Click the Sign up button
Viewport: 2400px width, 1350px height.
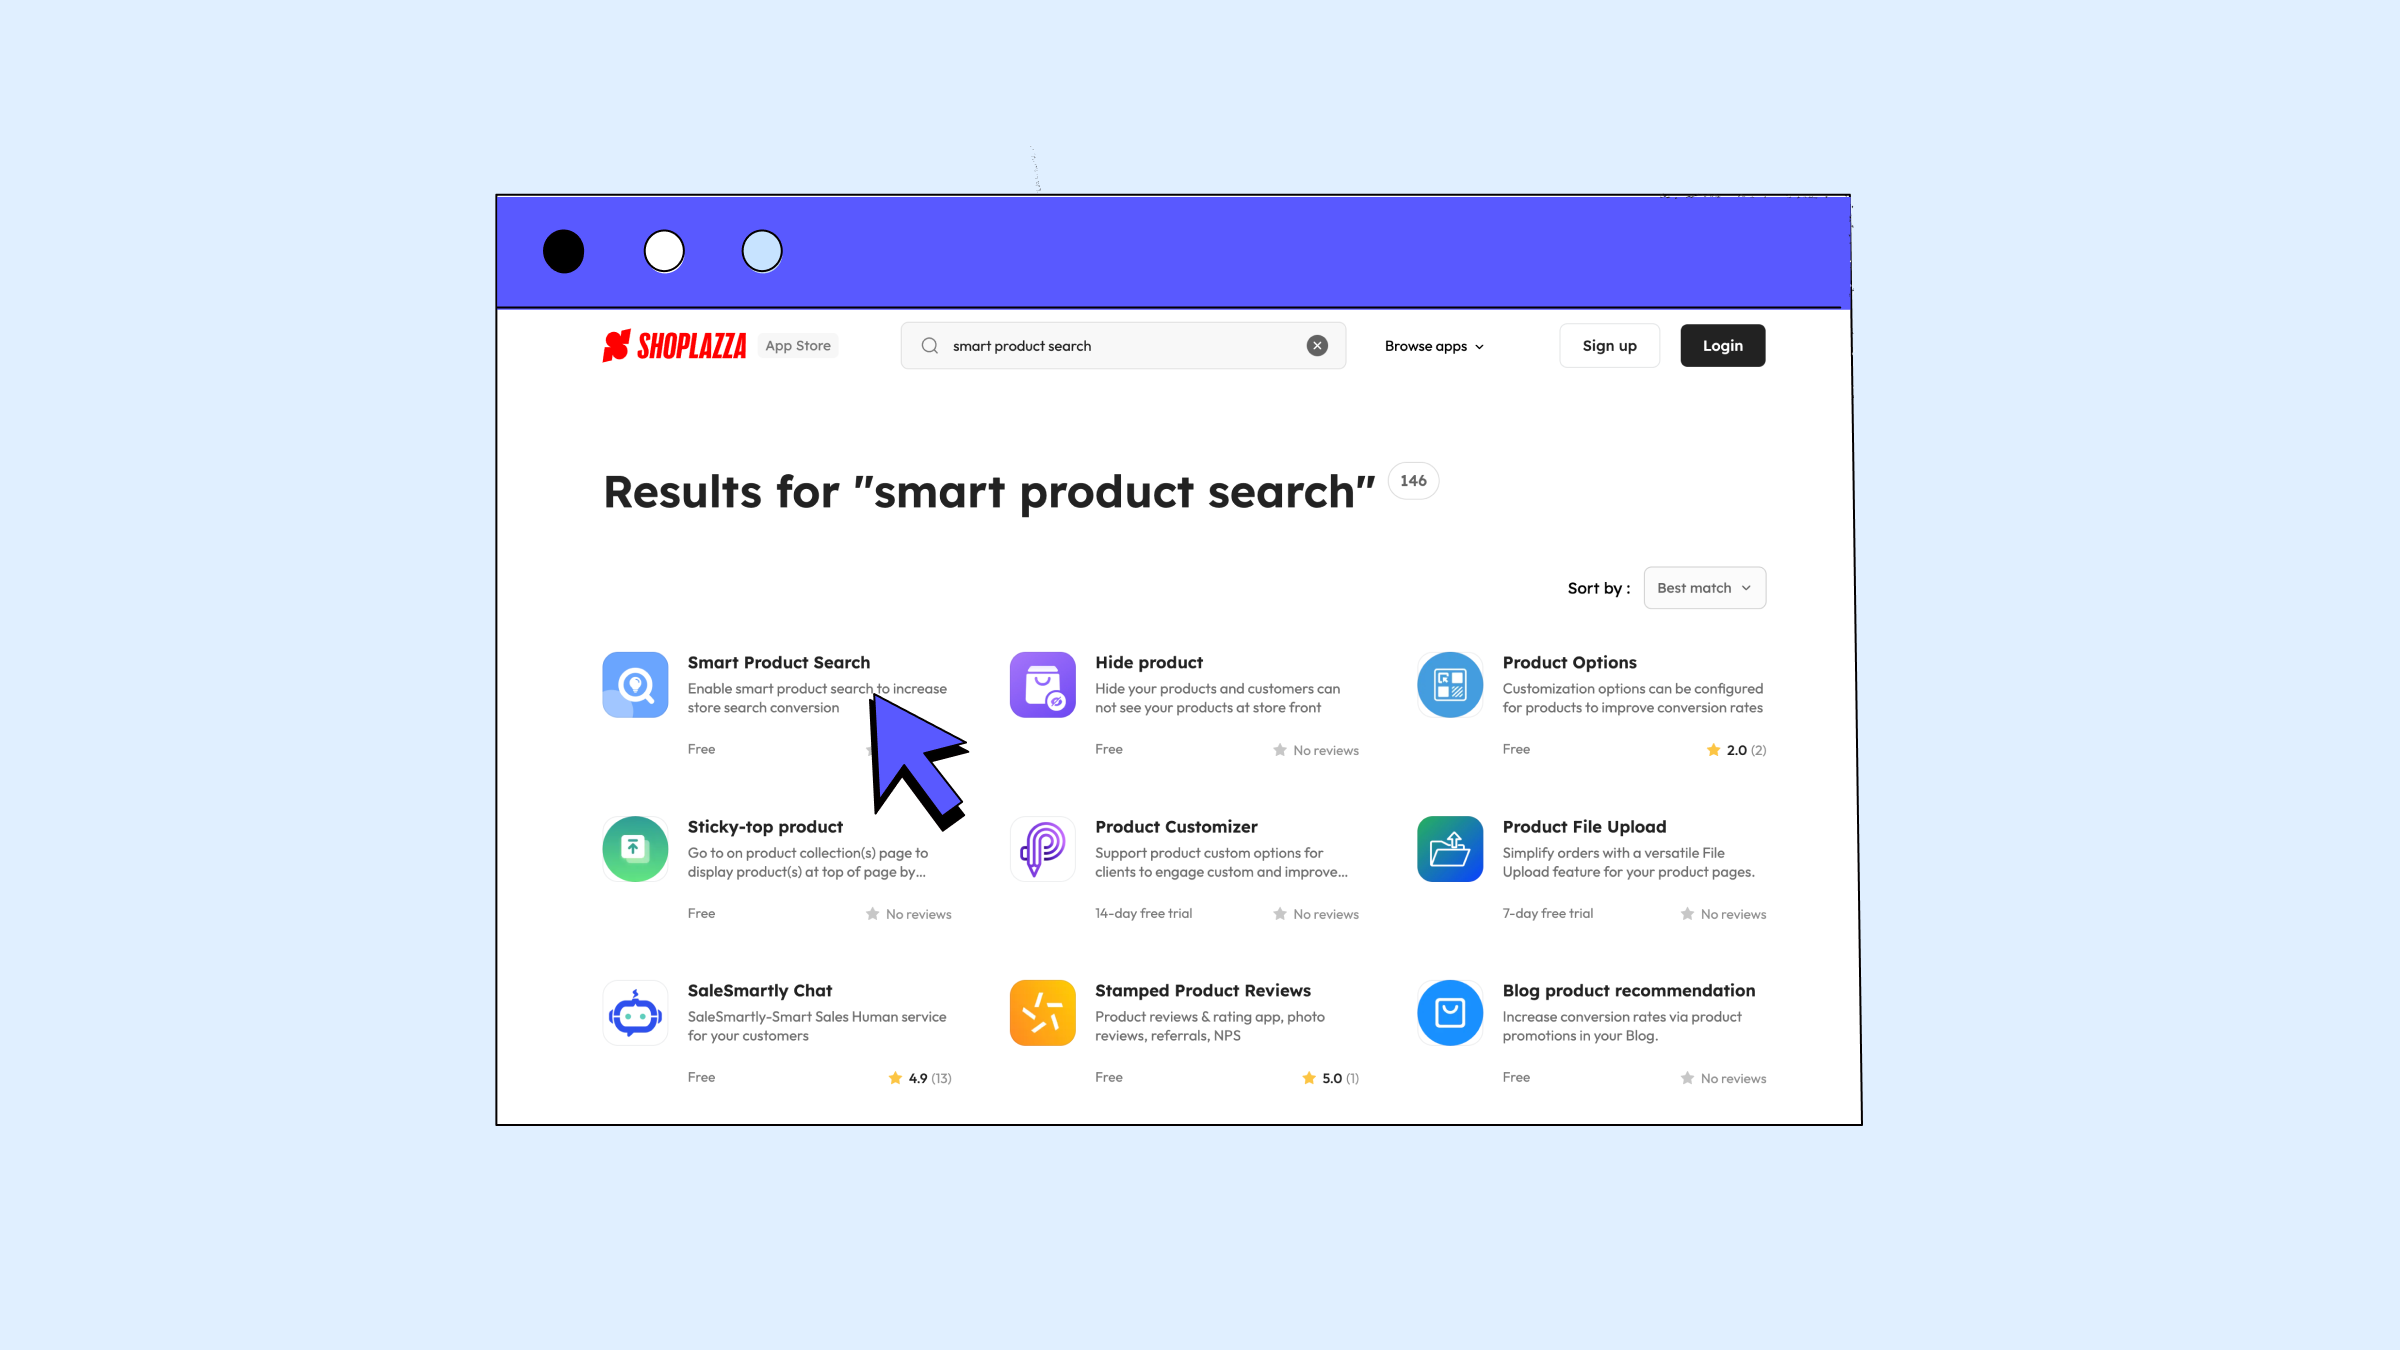pyautogui.click(x=1610, y=345)
